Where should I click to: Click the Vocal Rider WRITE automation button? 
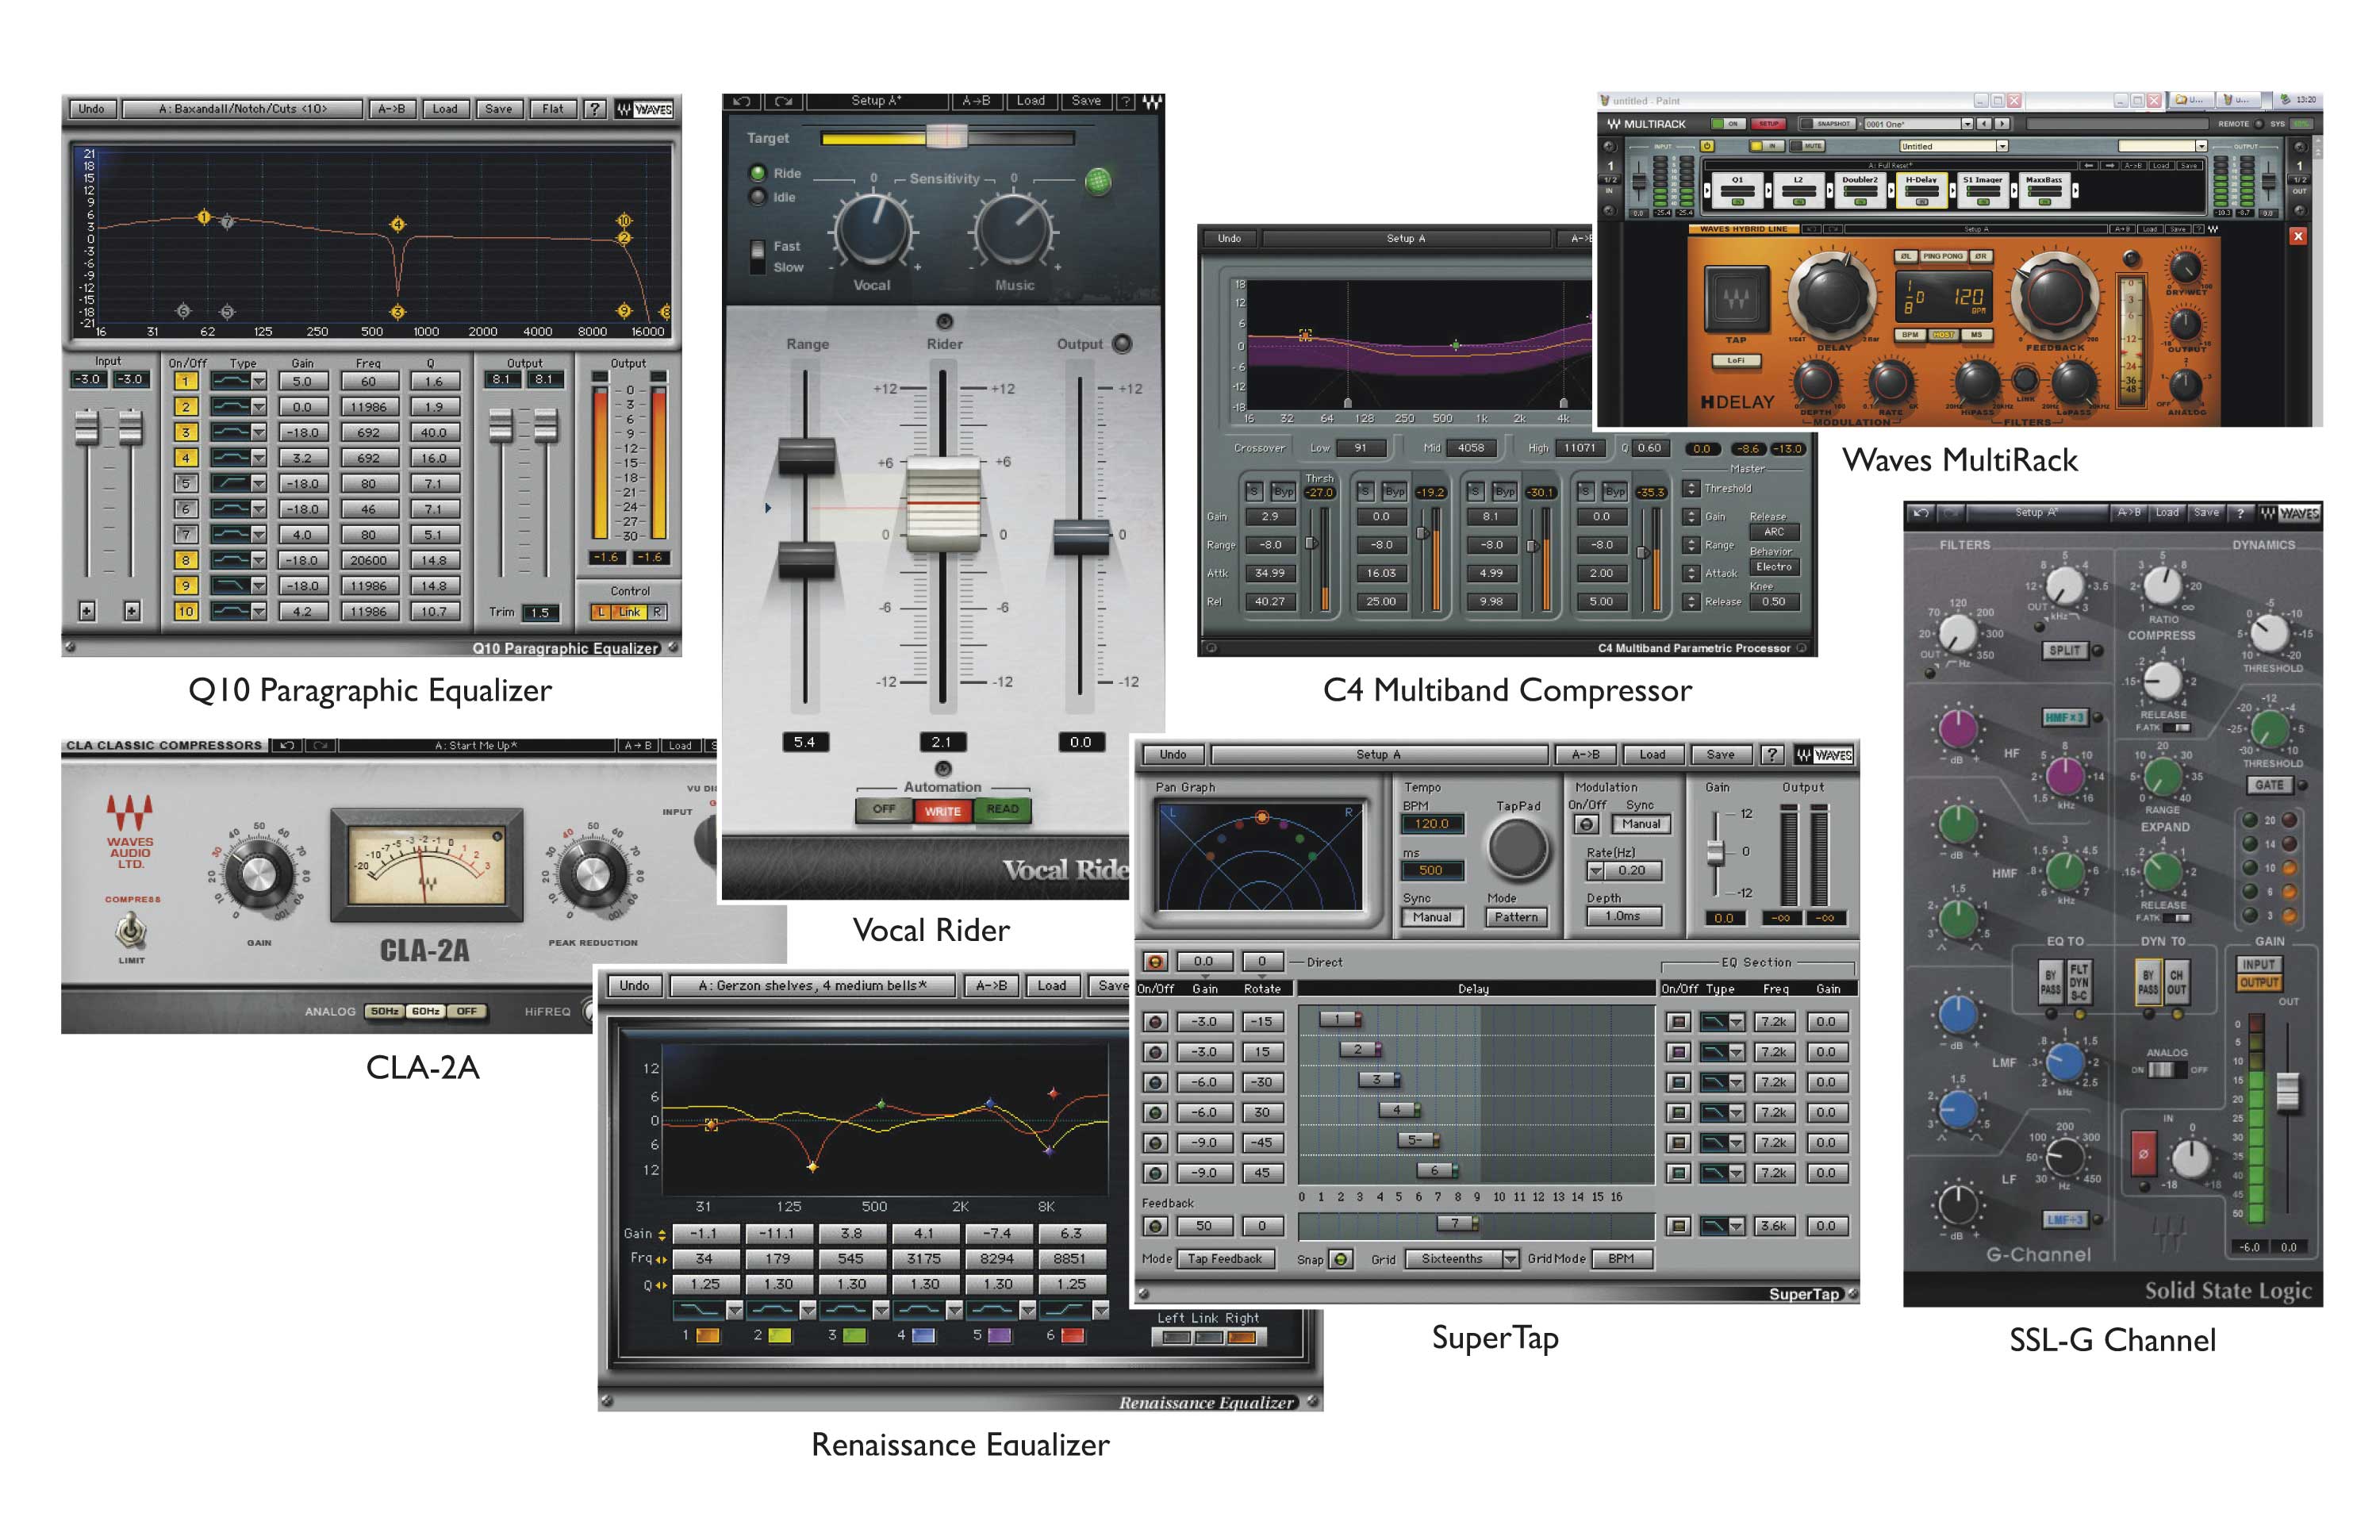[942, 811]
